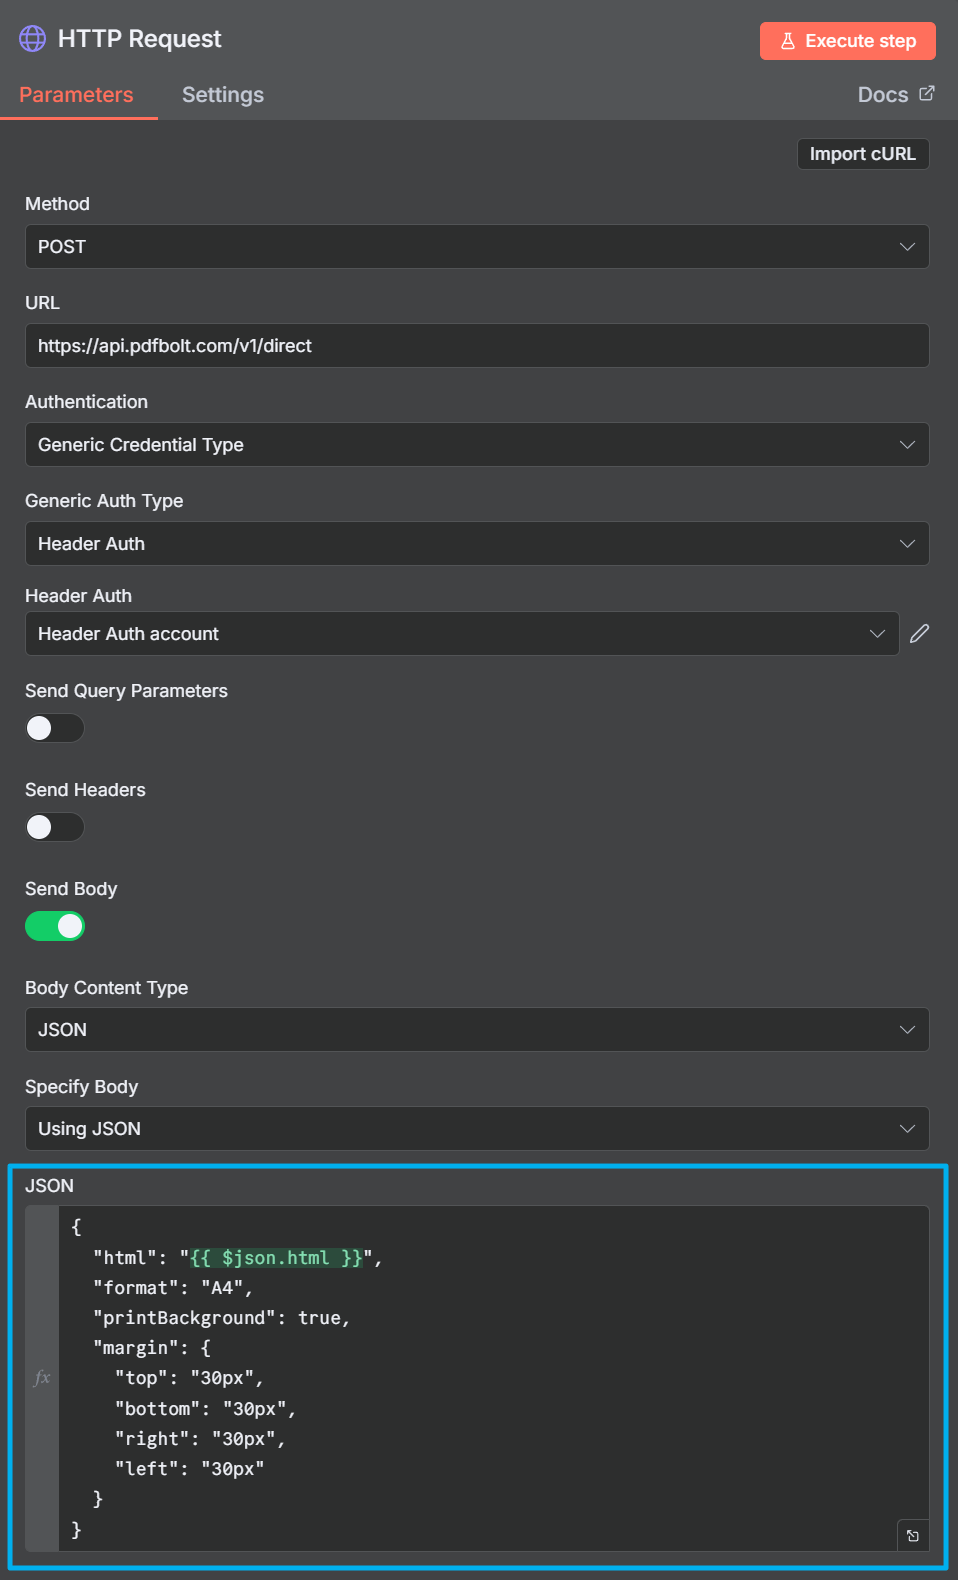This screenshot has width=958, height=1580.
Task: Open the Settings tab
Action: click(x=223, y=95)
